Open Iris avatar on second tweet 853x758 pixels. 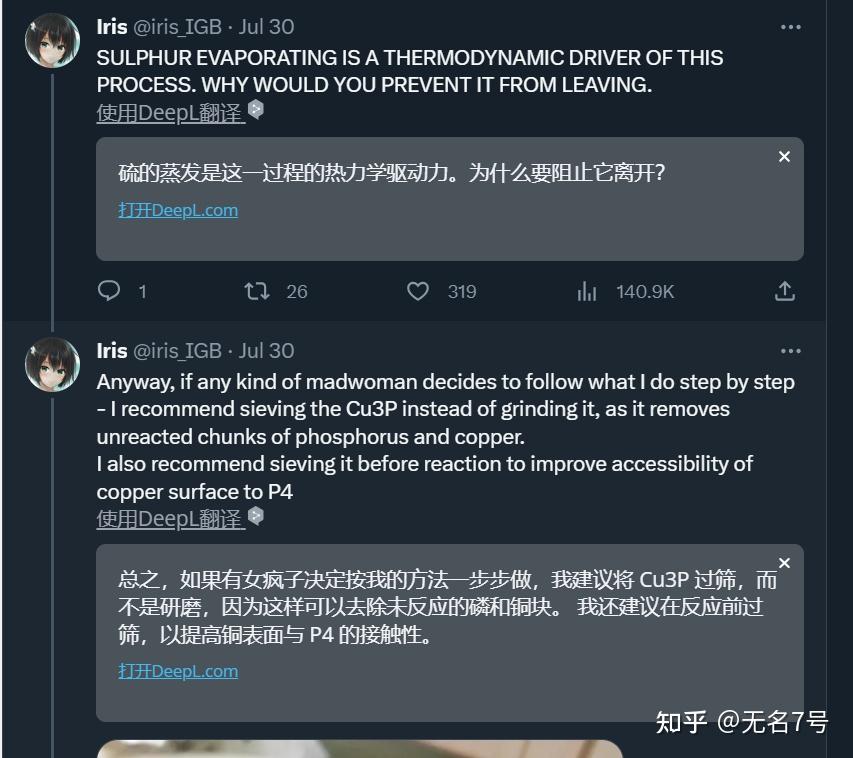click(53, 364)
